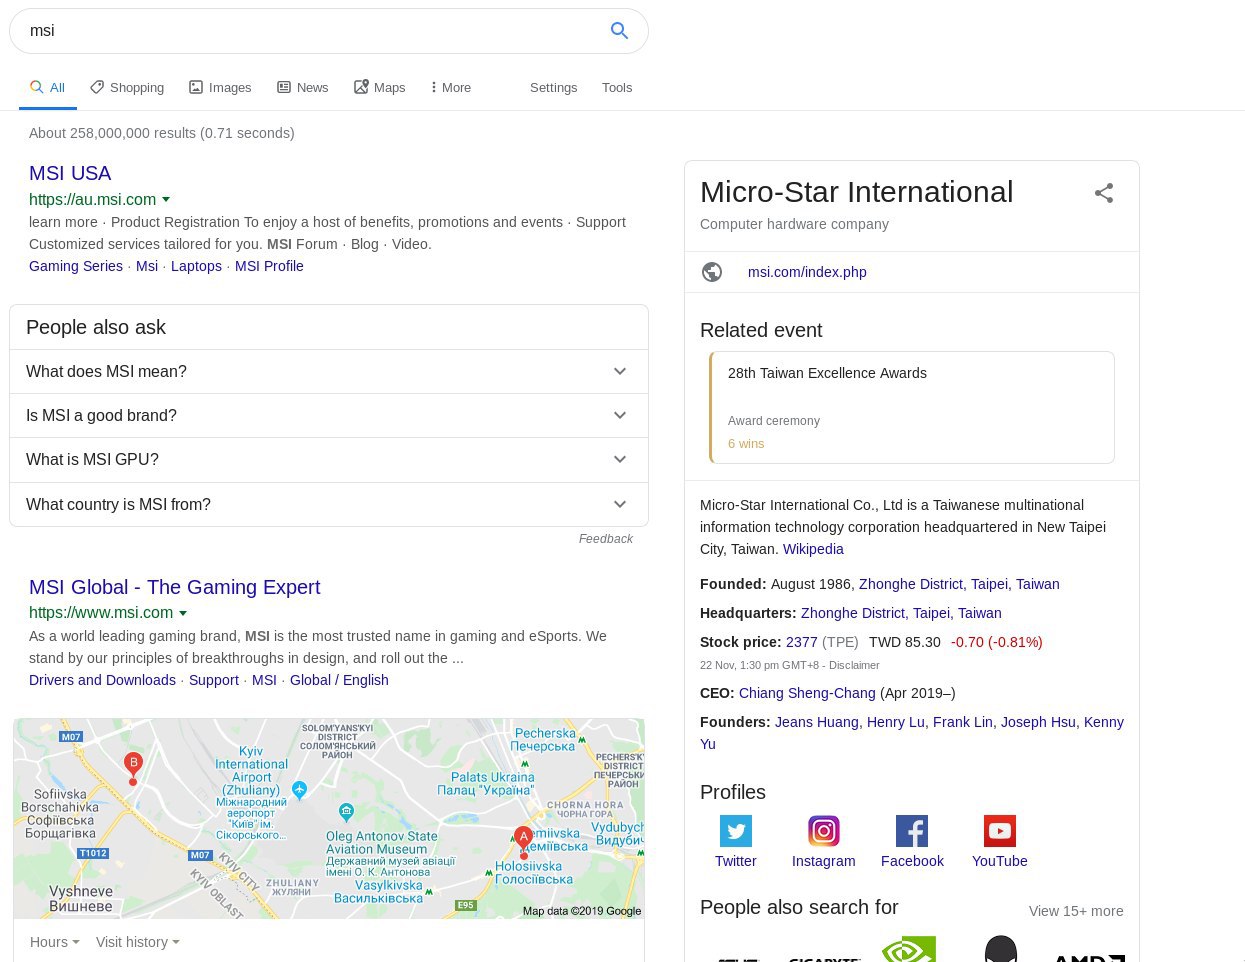Image resolution: width=1245 pixels, height=962 pixels.
Task: Open MSI's Facebook profile icon
Action: (912, 831)
